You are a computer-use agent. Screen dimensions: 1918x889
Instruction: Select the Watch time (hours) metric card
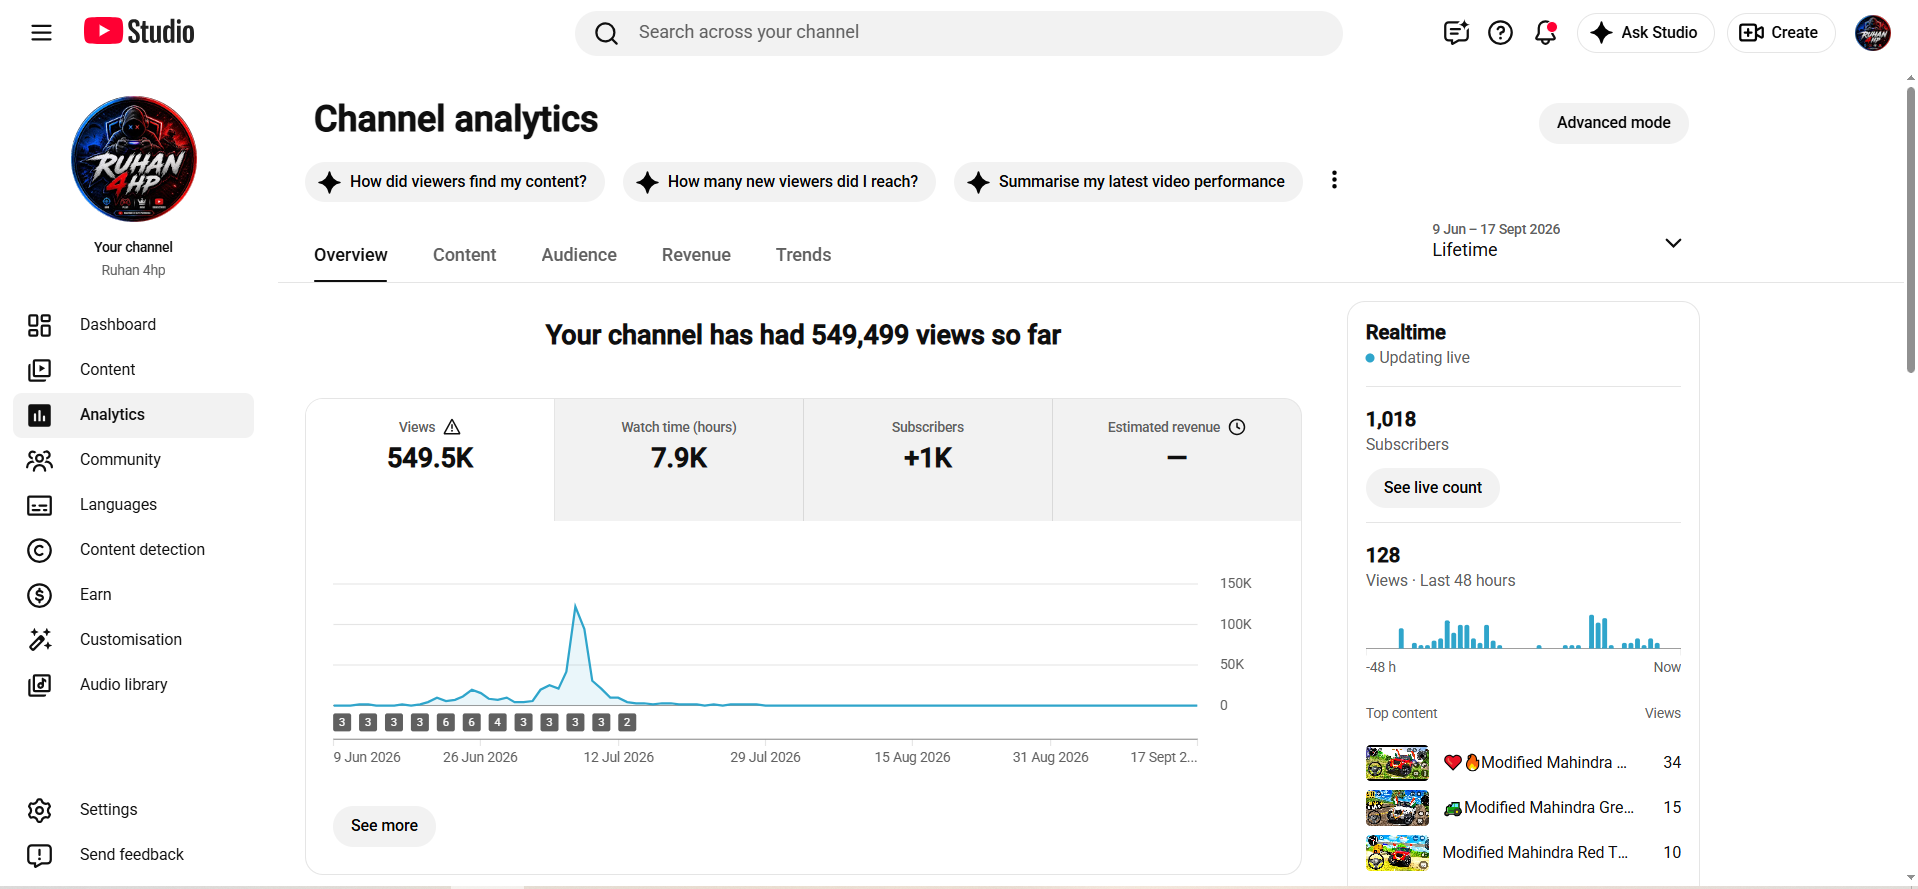click(679, 460)
